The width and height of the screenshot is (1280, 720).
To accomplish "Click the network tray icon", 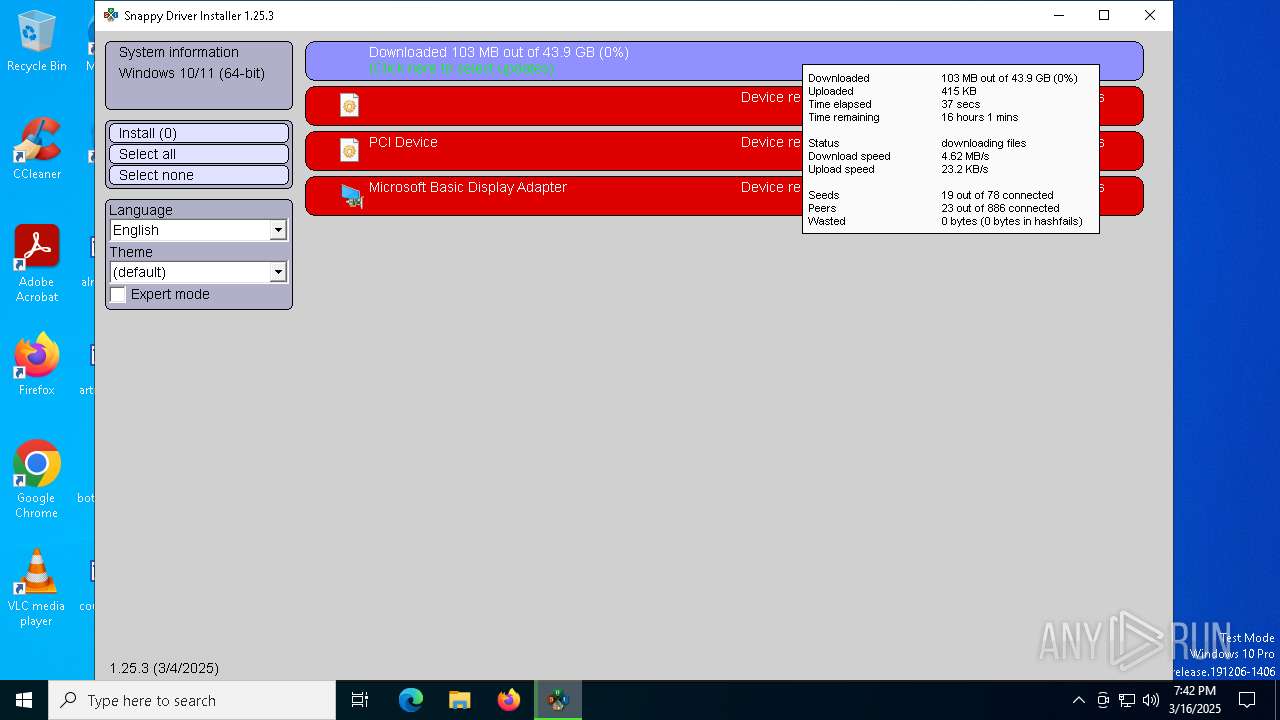I will [1127, 700].
